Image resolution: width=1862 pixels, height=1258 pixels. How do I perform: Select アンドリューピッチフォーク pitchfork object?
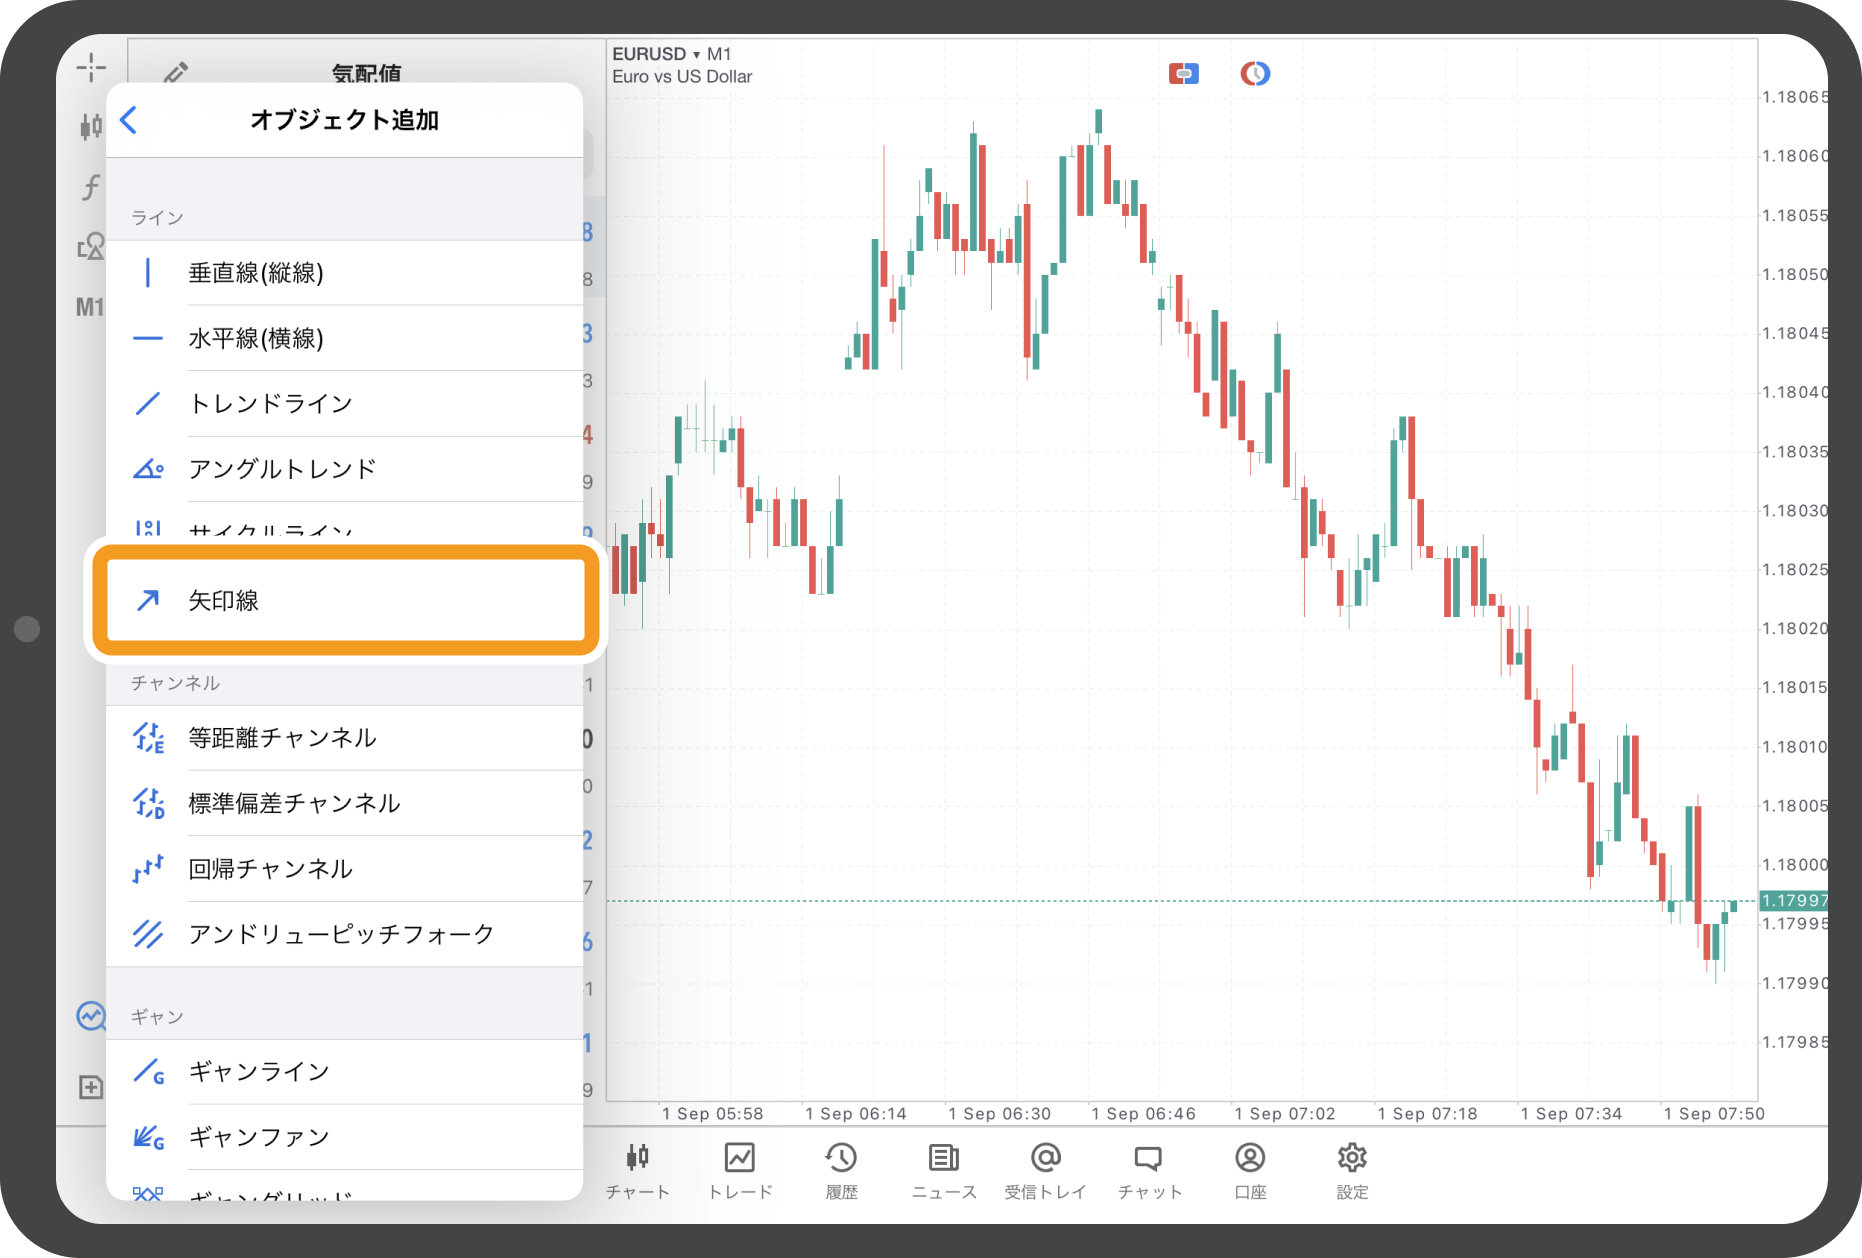[345, 934]
